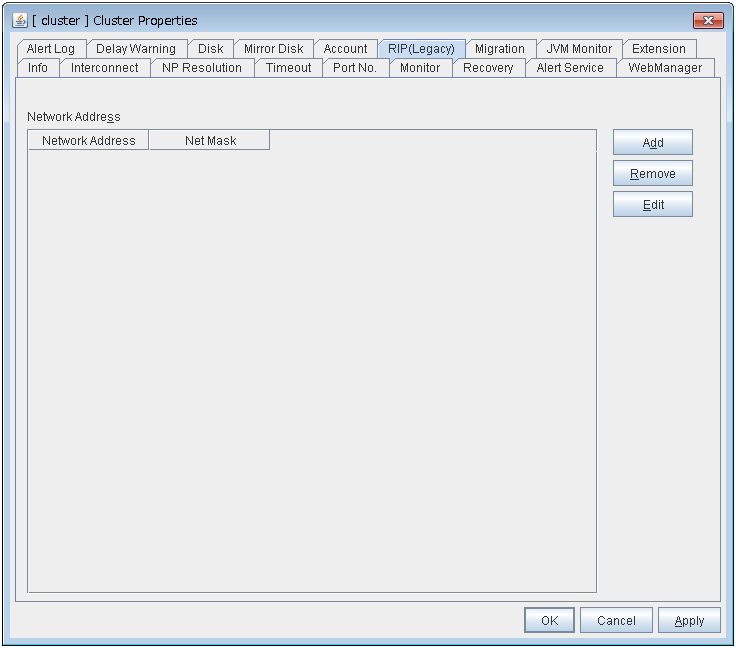736x648 pixels.
Task: Select the WebManager tab
Action: pos(665,68)
